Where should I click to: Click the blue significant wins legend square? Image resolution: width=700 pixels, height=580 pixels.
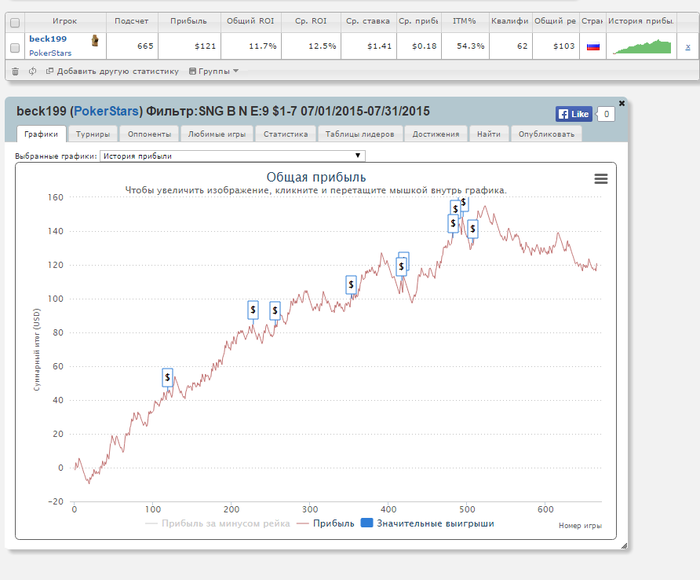tap(367, 523)
